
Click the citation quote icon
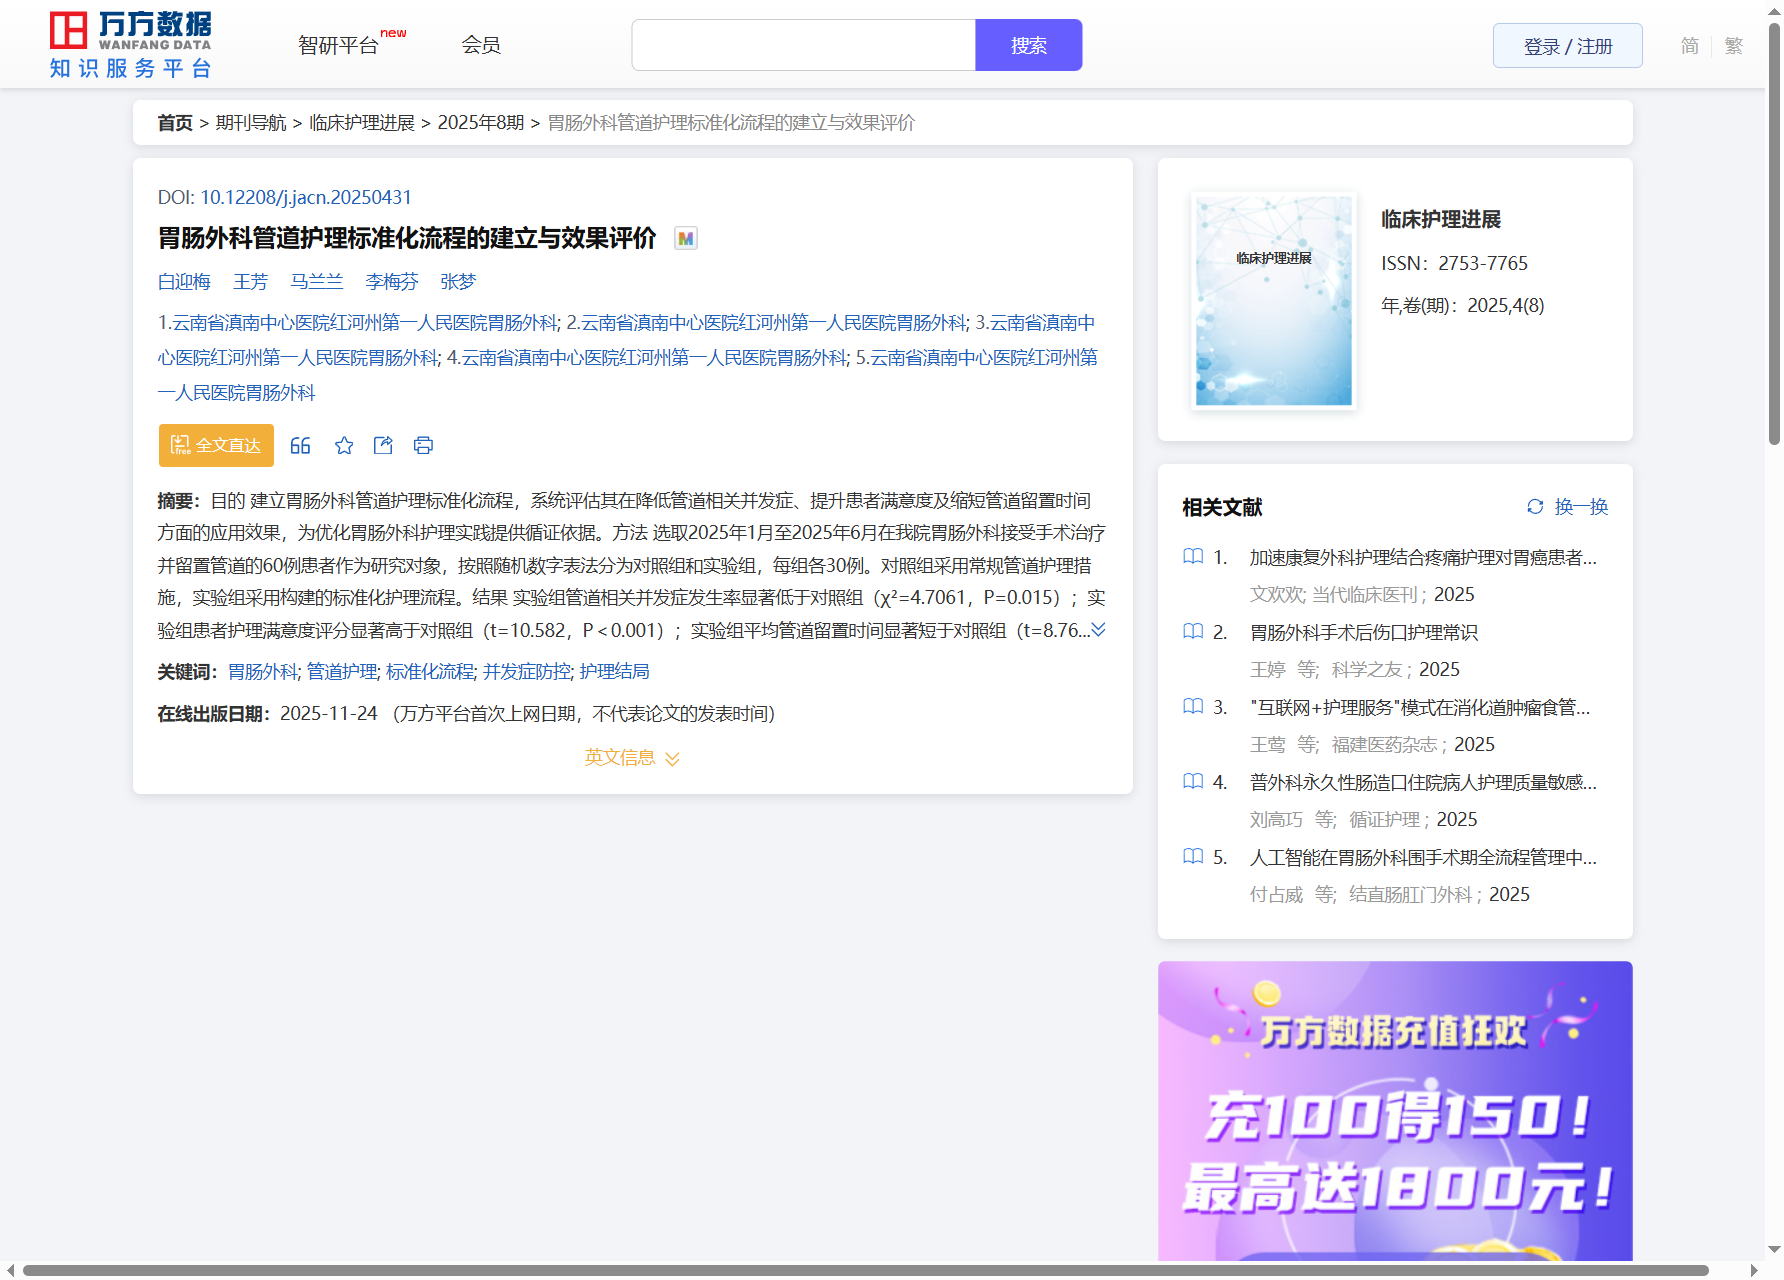(x=300, y=446)
